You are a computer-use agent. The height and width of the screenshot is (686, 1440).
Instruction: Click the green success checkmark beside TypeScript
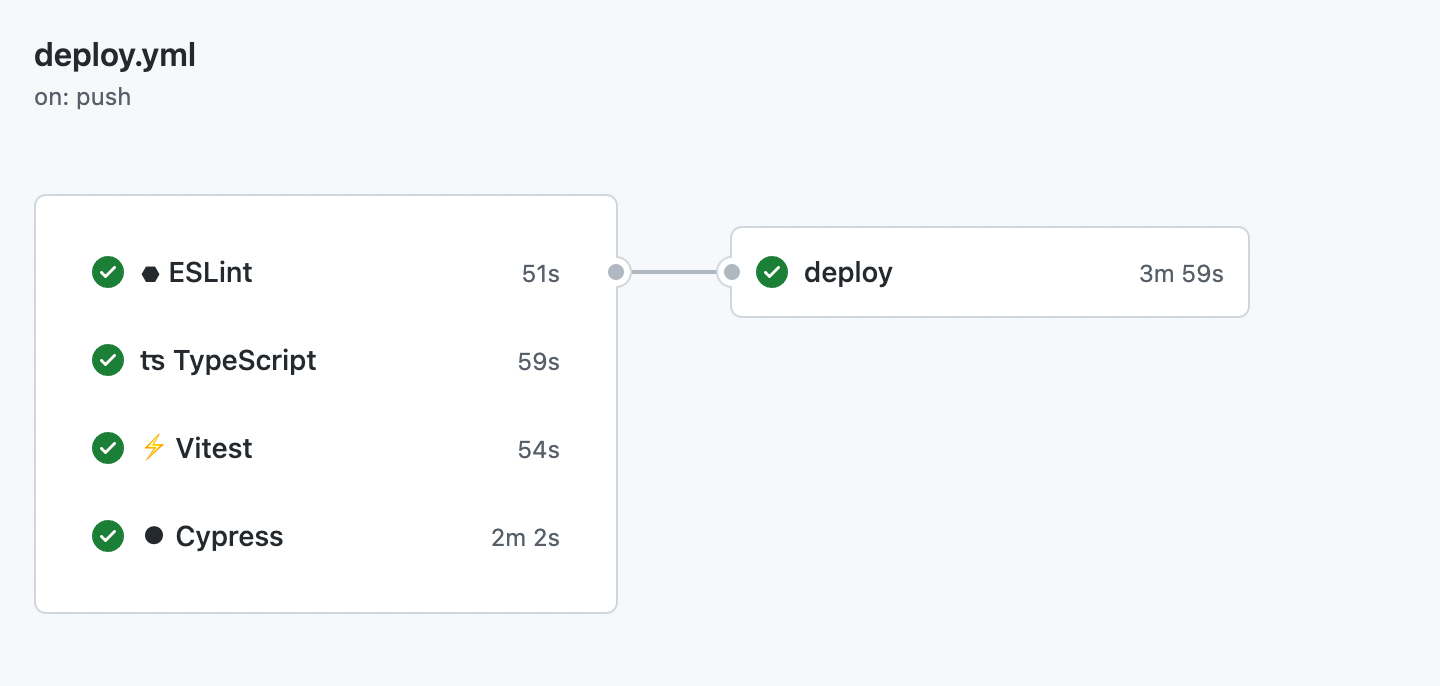(108, 360)
